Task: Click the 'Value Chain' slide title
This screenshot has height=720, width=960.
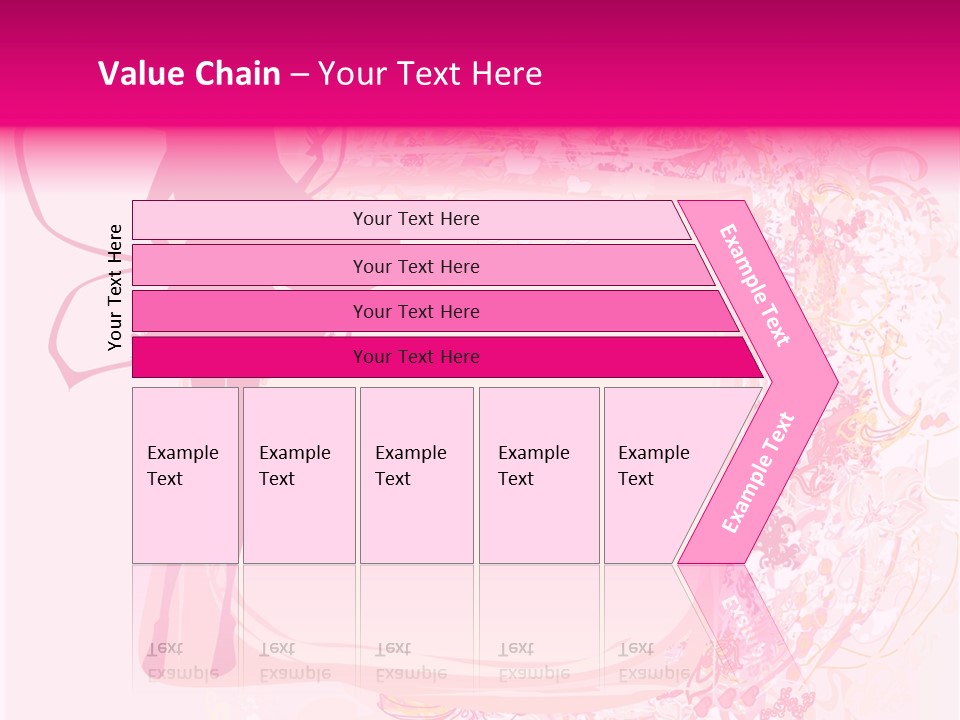Action: tap(189, 74)
